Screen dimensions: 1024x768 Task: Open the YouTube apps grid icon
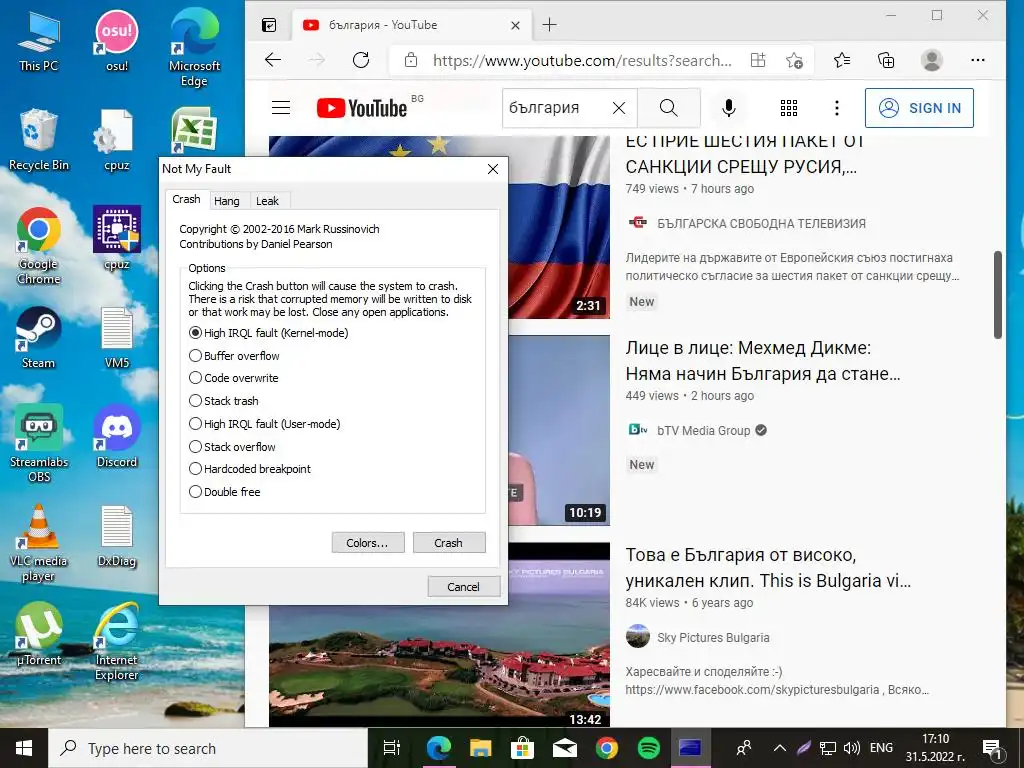[789, 108]
